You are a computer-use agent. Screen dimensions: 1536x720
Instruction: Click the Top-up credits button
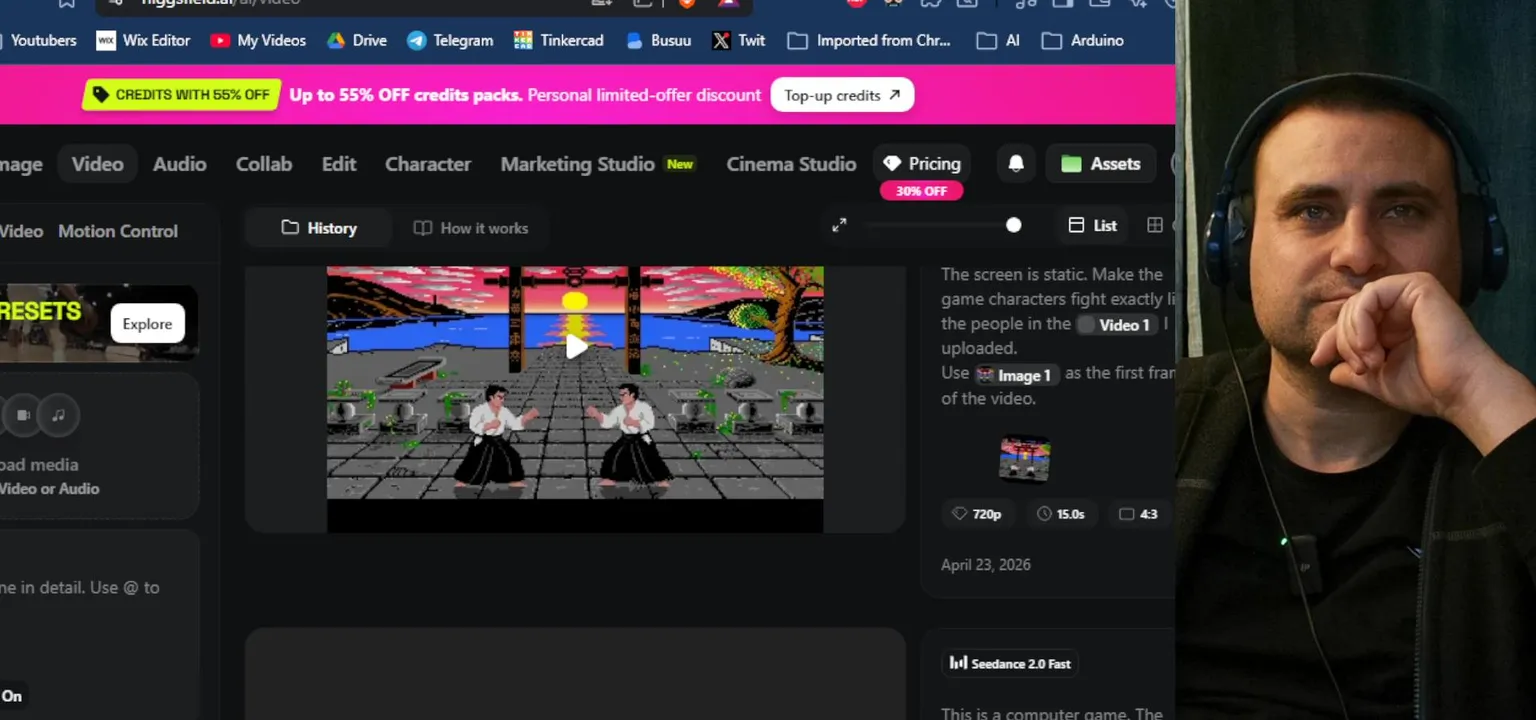(842, 95)
